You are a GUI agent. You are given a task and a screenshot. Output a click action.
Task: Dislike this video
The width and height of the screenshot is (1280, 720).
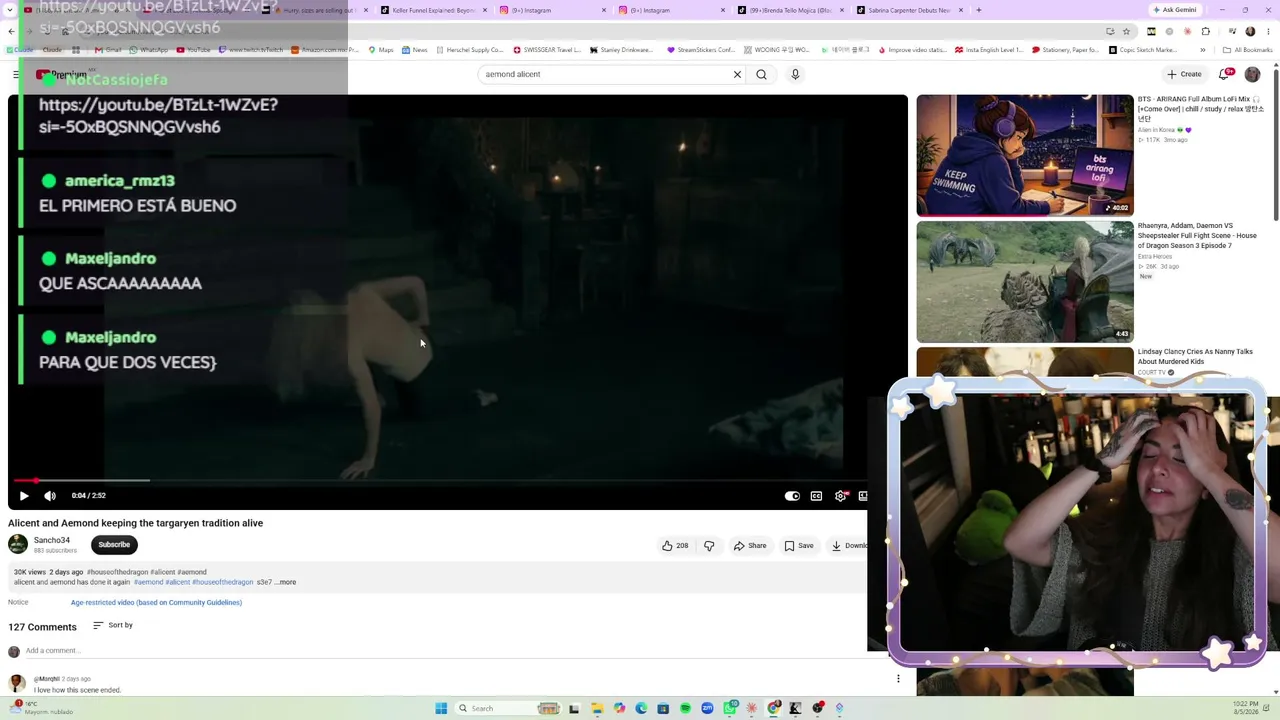coord(709,546)
